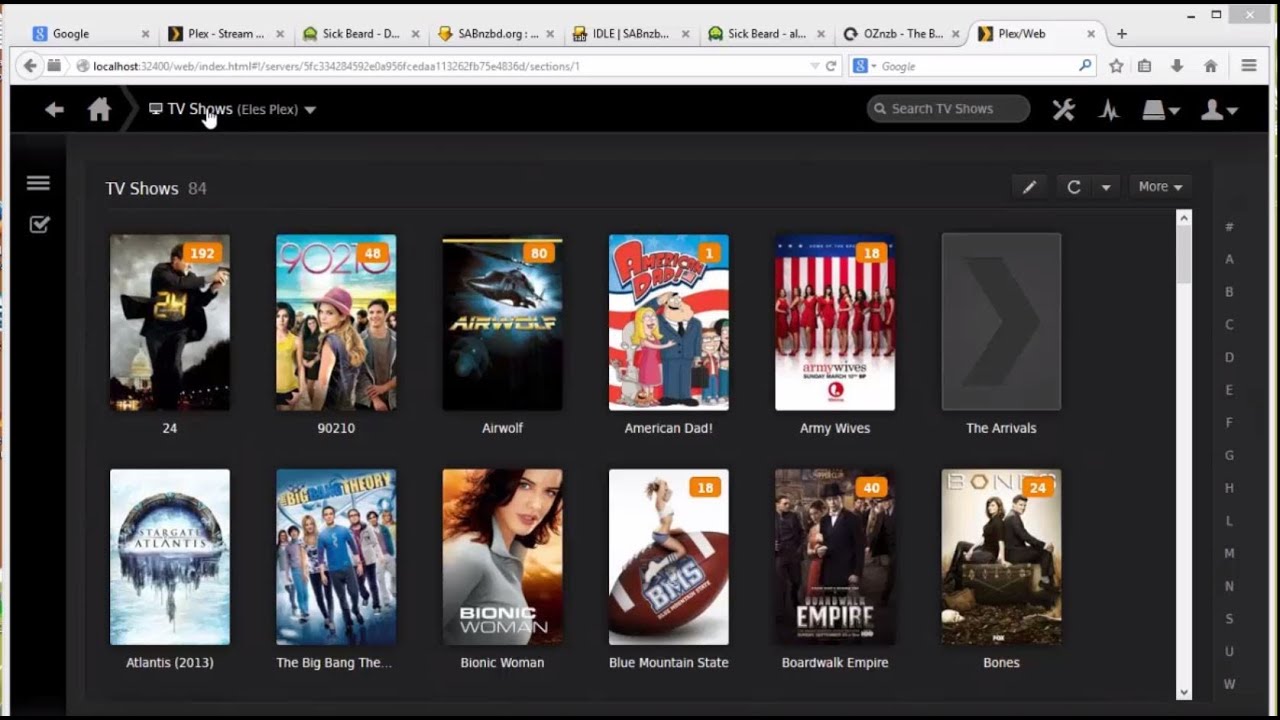Click the scrollbar down arrow
The width and height of the screenshot is (1280, 720).
(x=1184, y=692)
